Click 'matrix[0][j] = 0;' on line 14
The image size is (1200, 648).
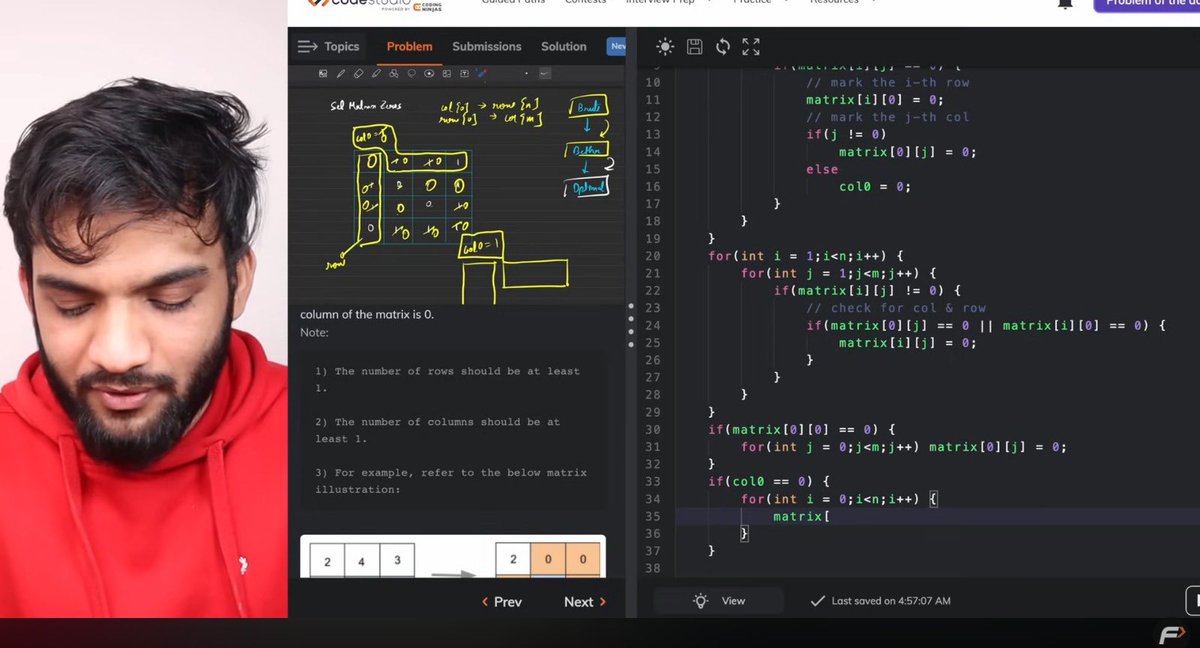(x=907, y=152)
